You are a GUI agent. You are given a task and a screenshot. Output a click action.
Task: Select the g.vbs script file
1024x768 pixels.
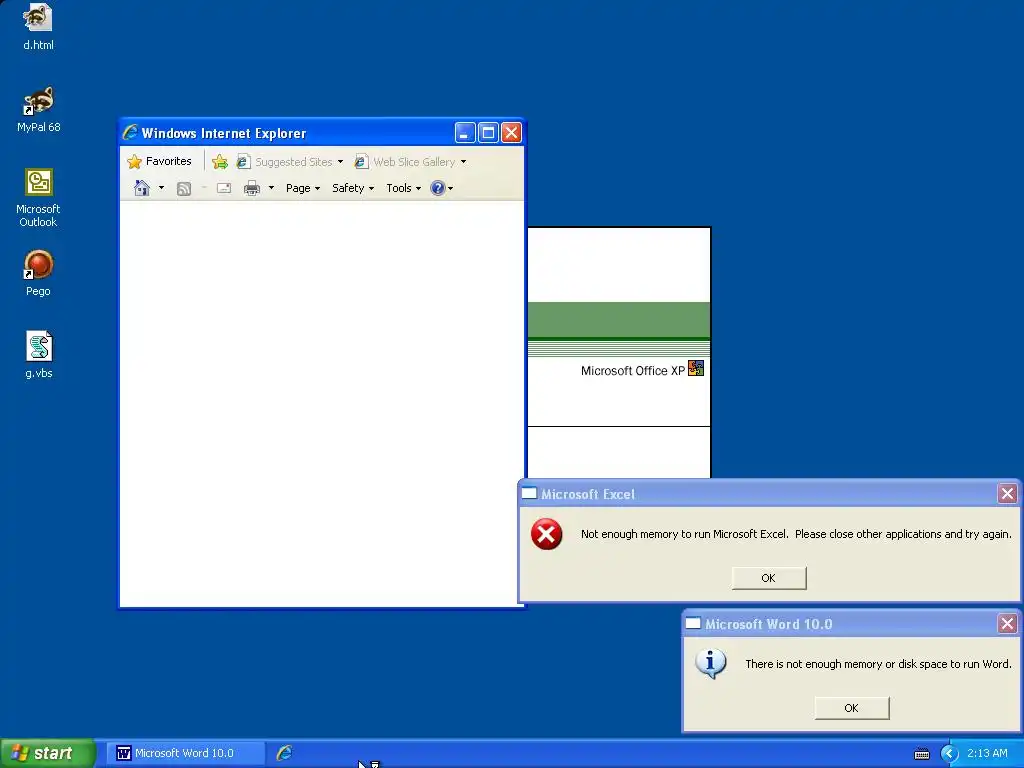pos(39,355)
